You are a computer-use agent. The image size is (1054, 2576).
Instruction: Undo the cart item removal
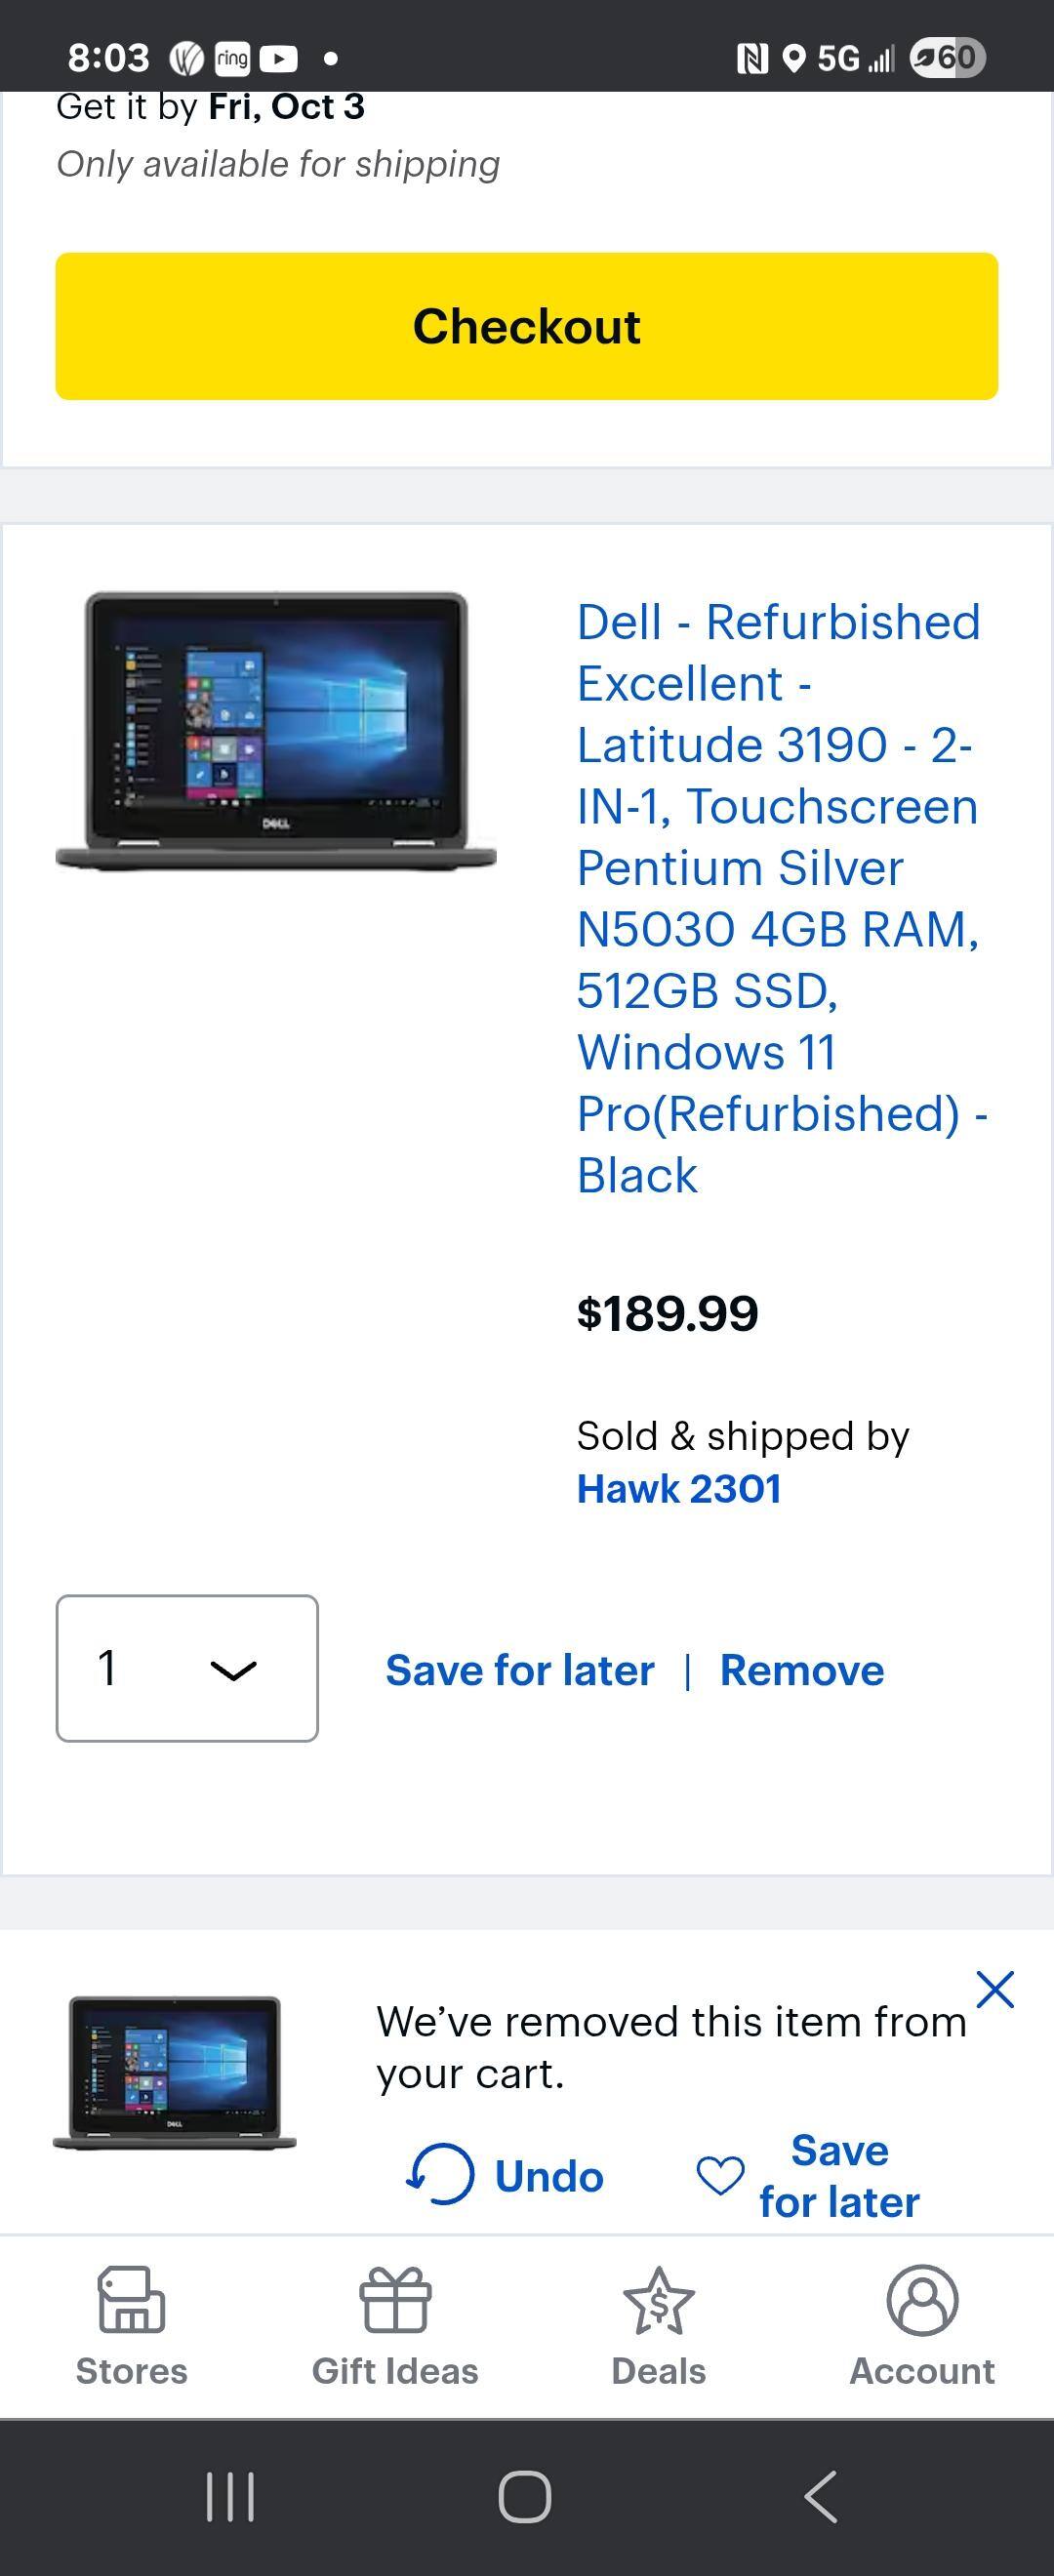548,2176
